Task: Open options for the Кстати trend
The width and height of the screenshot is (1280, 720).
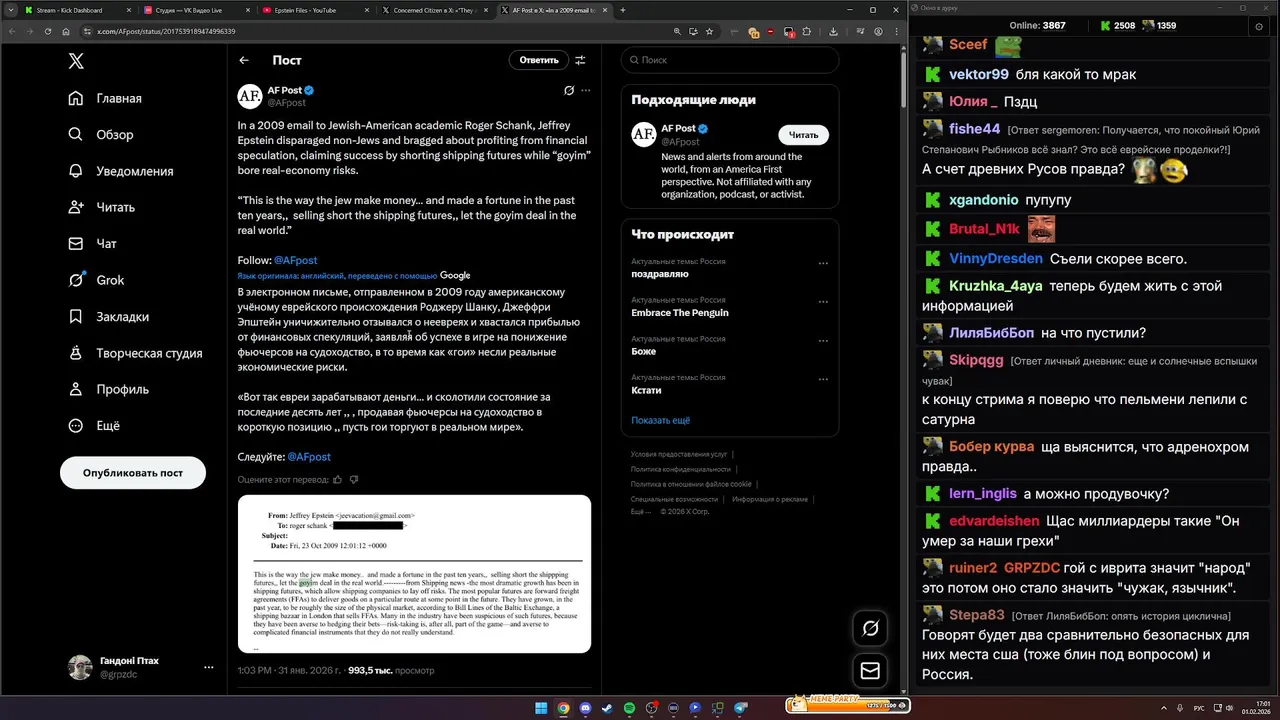Action: [x=823, y=381]
